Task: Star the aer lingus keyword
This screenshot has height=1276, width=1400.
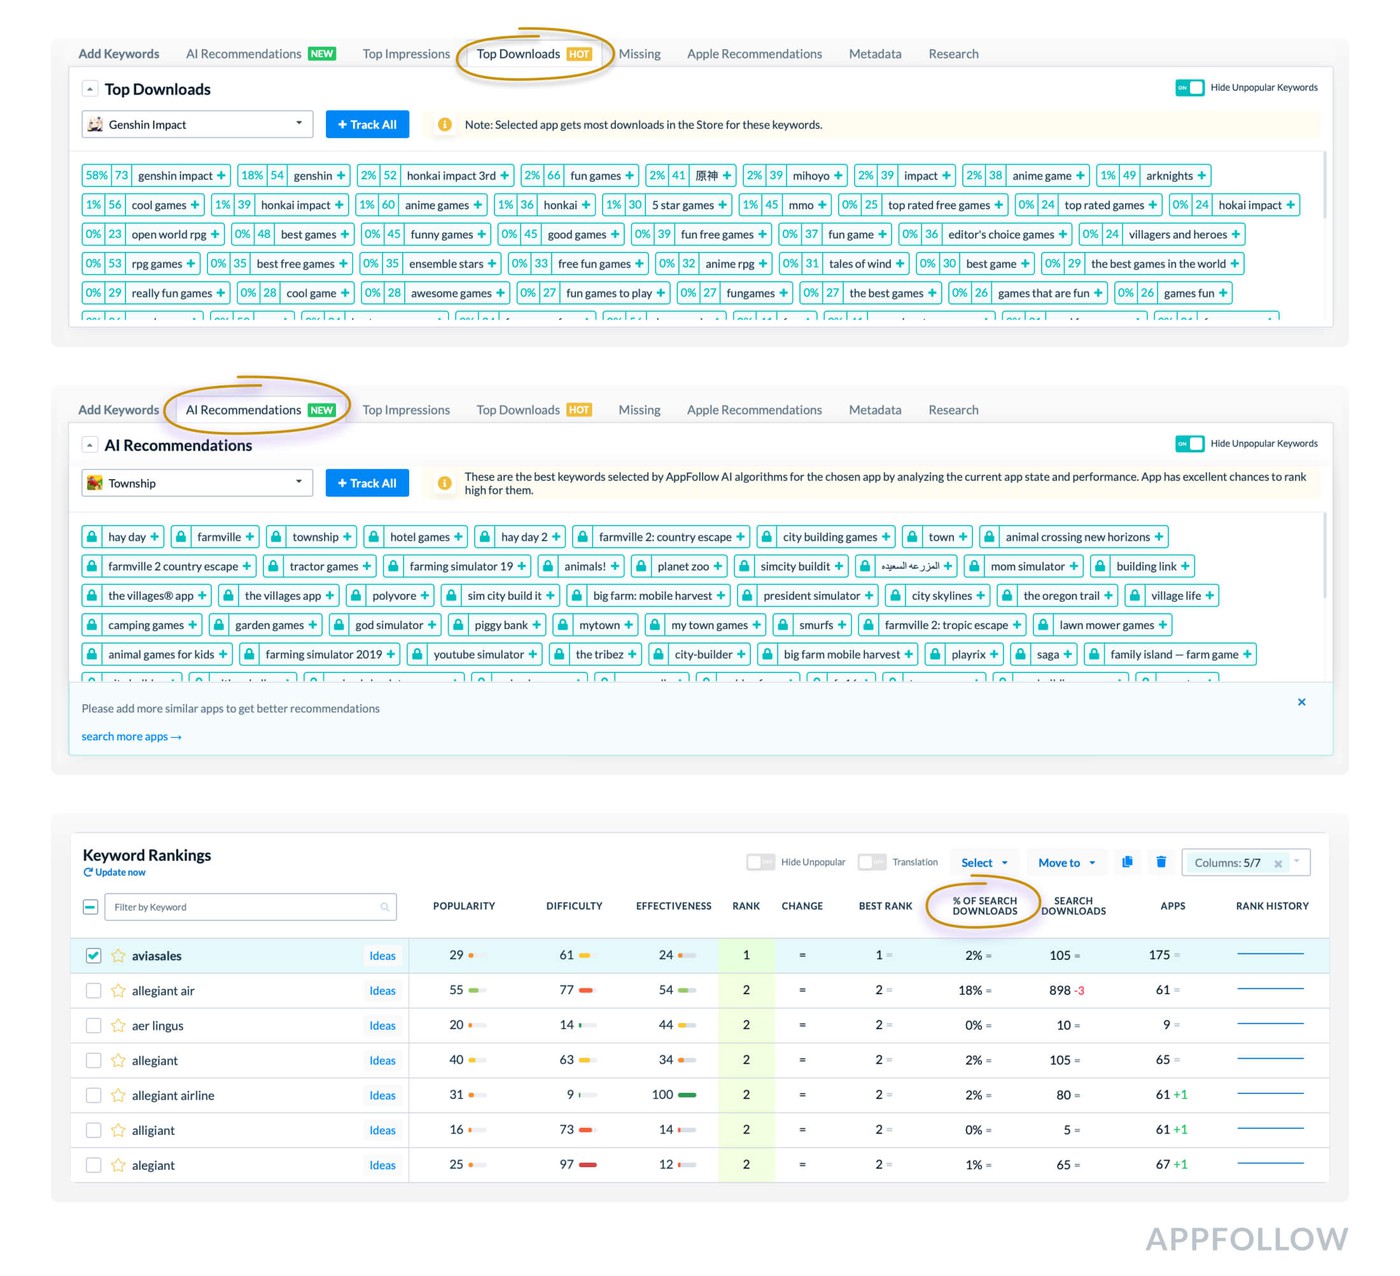Action: click(118, 1026)
